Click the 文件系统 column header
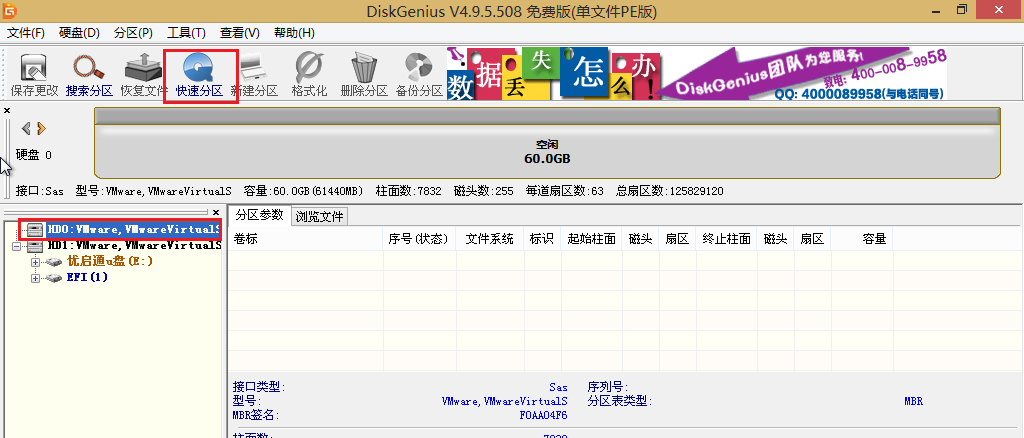 [489, 240]
